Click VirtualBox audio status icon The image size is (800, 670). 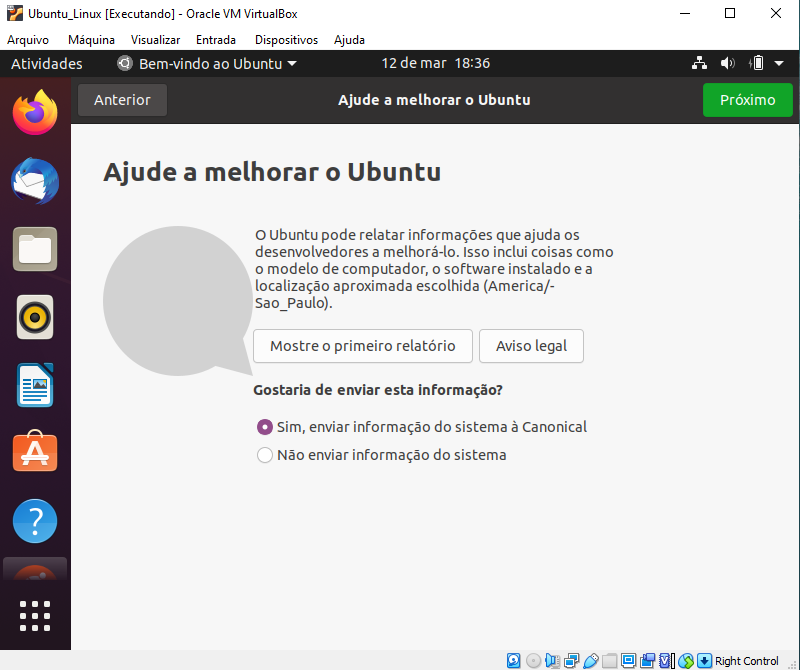(552, 661)
